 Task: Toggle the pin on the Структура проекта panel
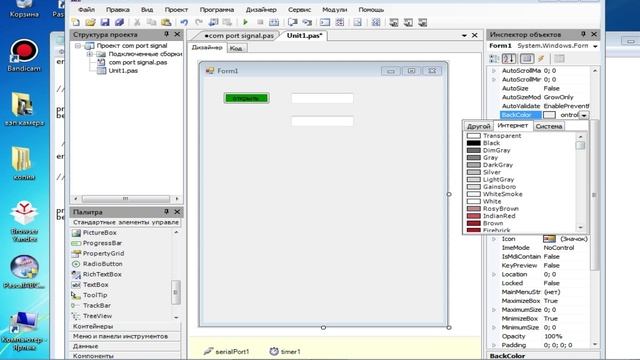pos(167,34)
